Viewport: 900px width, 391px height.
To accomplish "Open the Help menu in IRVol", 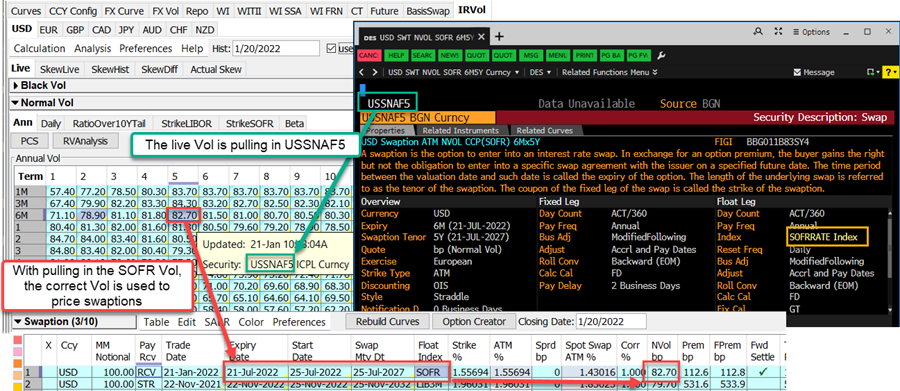I will coord(192,48).
